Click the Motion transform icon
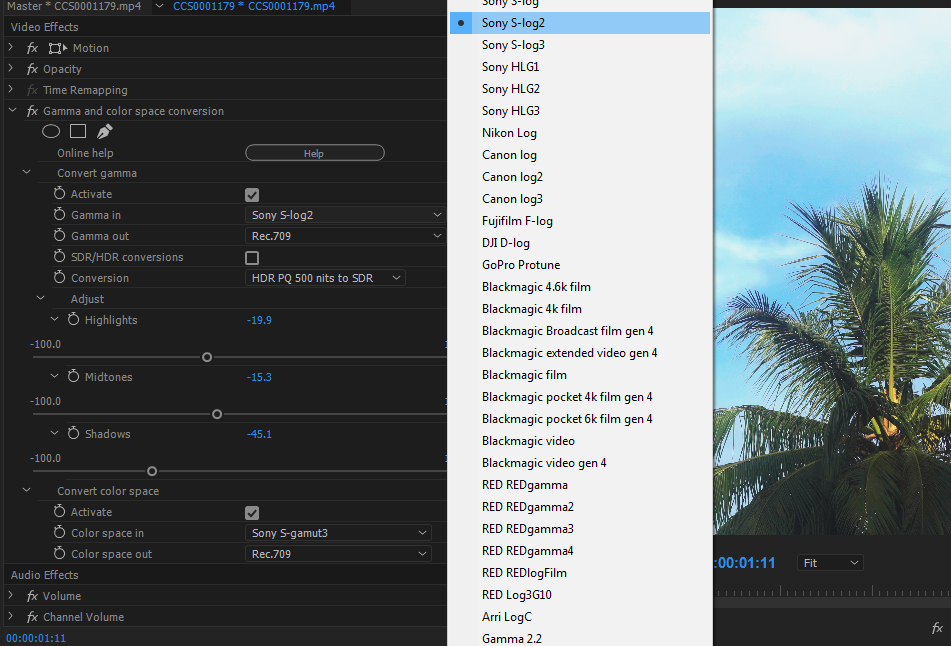This screenshot has height=646, width=951. pos(58,48)
